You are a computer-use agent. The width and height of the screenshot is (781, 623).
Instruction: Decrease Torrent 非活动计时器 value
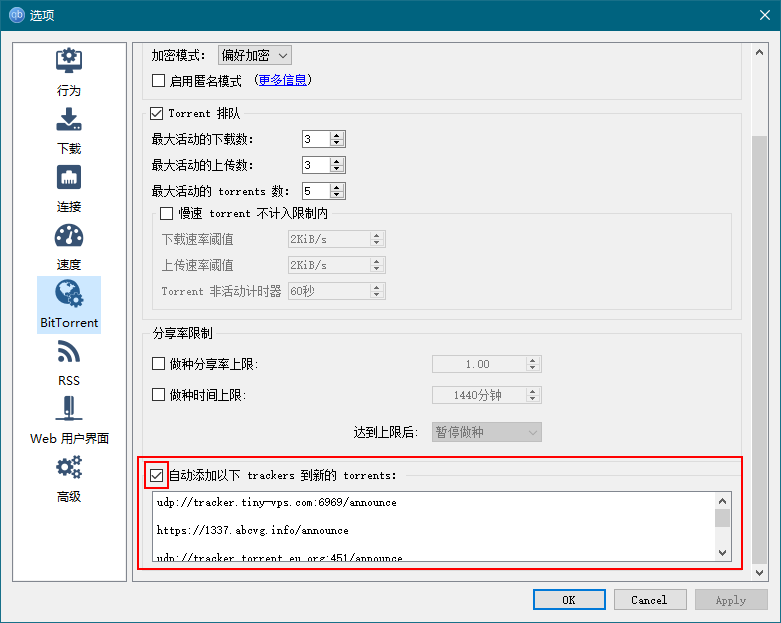tap(377, 294)
